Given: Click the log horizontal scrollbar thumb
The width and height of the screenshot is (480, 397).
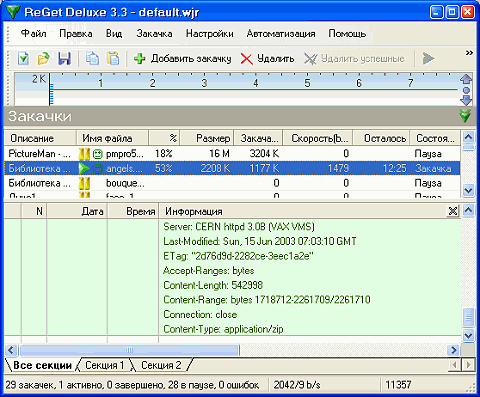Looking at the screenshot, I should (129, 350).
